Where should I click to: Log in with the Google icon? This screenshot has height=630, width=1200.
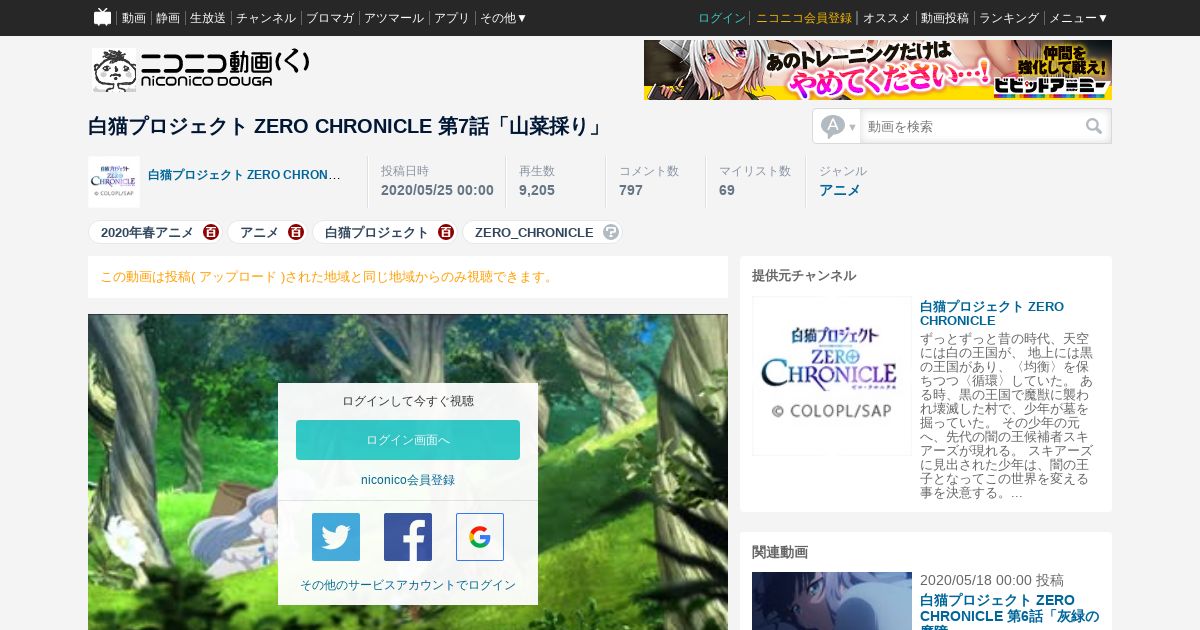[480, 537]
